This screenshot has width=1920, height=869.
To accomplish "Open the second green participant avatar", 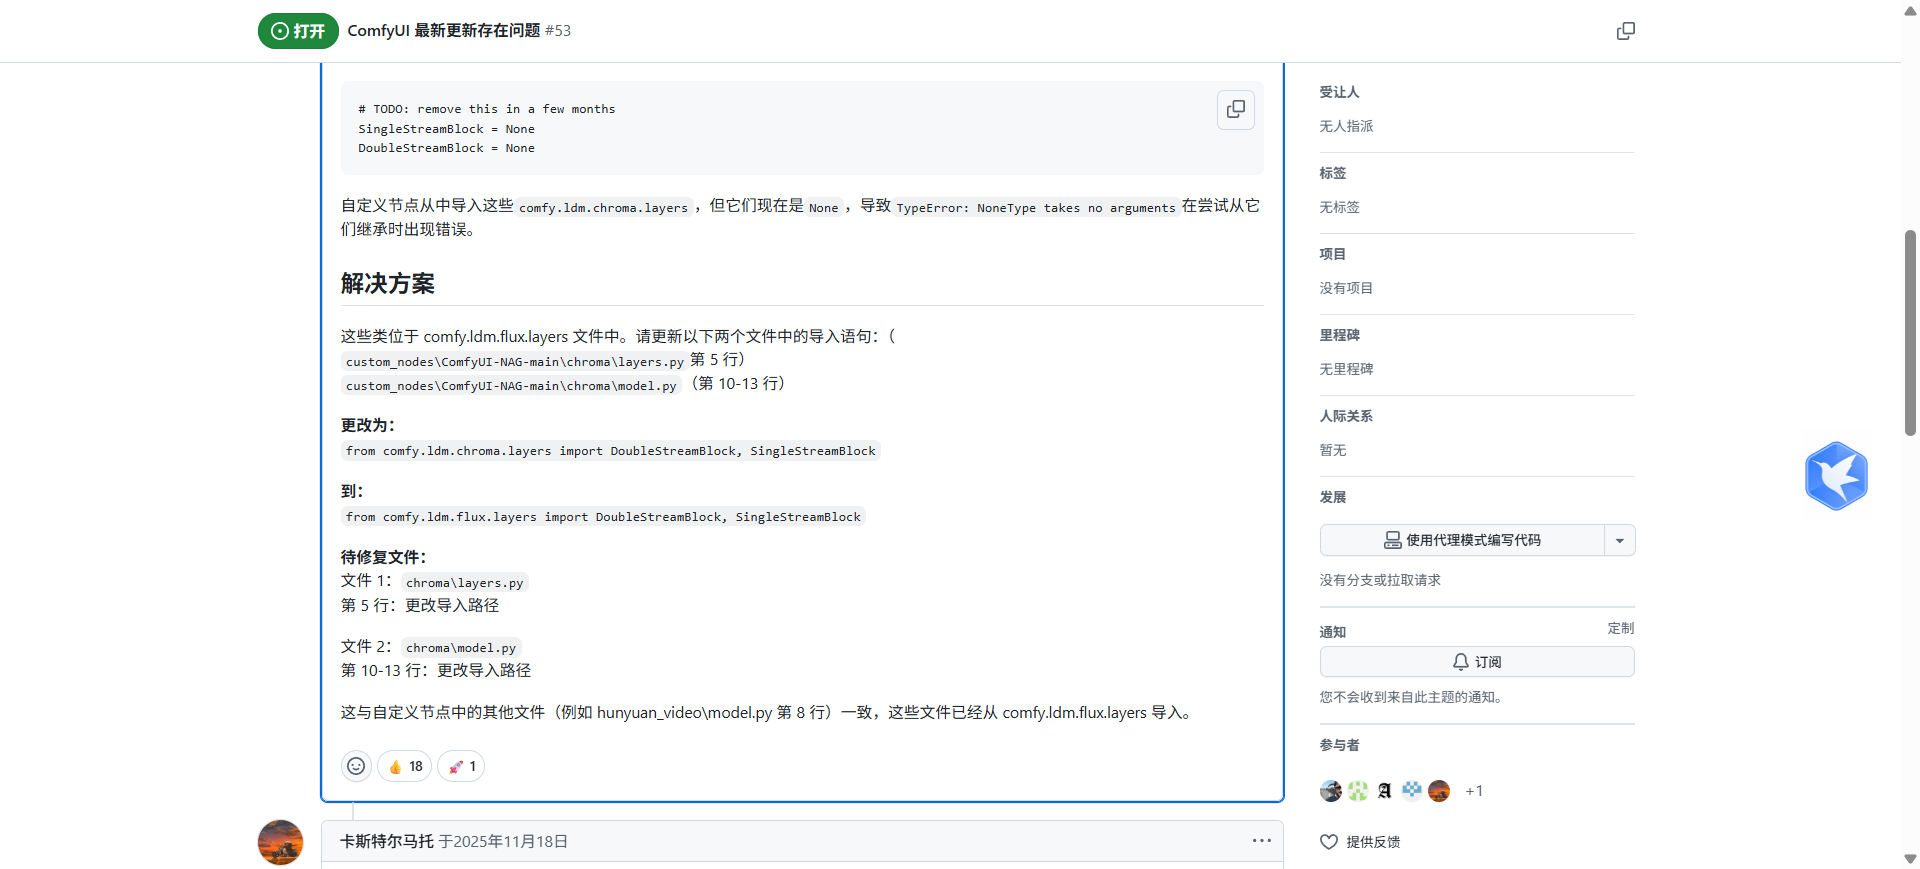I will [1358, 791].
